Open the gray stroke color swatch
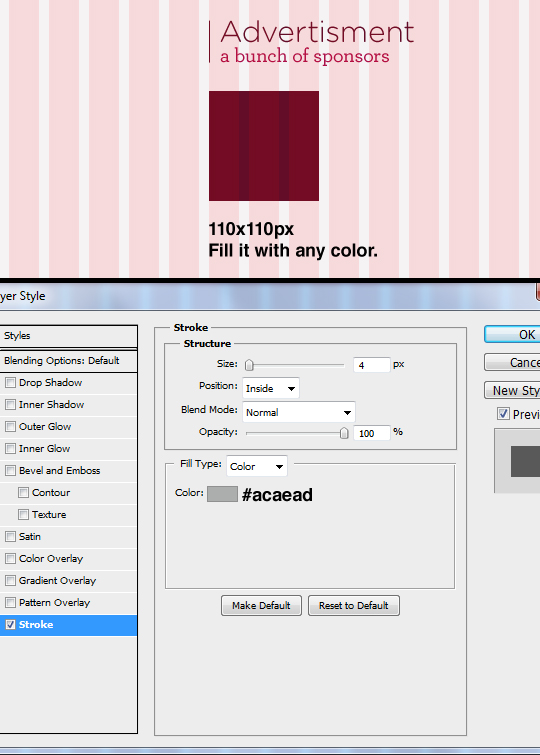 point(222,494)
